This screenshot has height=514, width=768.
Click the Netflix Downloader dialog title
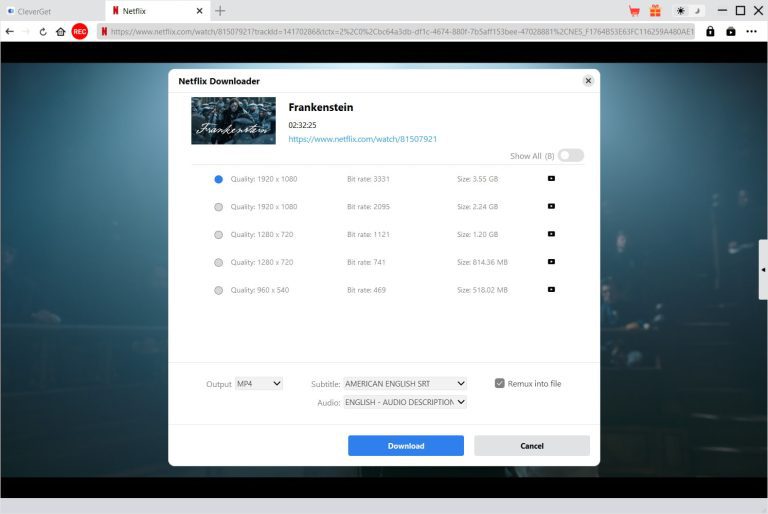click(x=219, y=81)
